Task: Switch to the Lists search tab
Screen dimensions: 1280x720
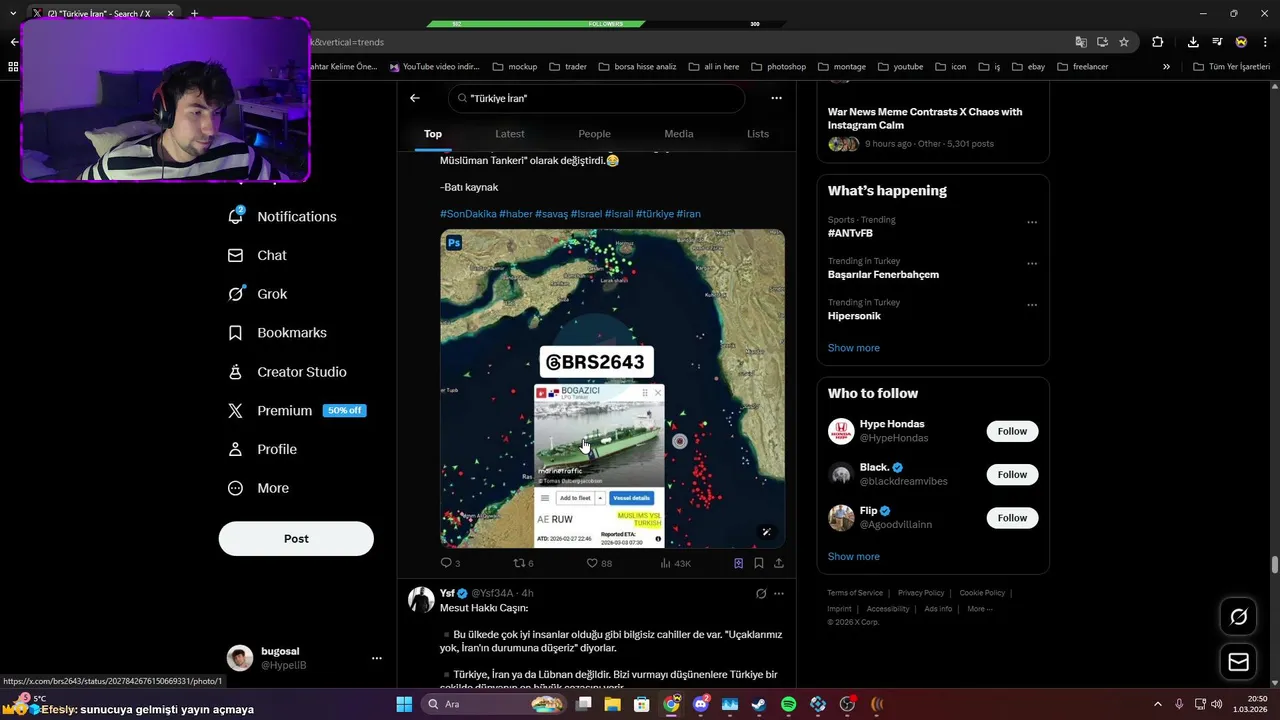Action: click(x=758, y=134)
